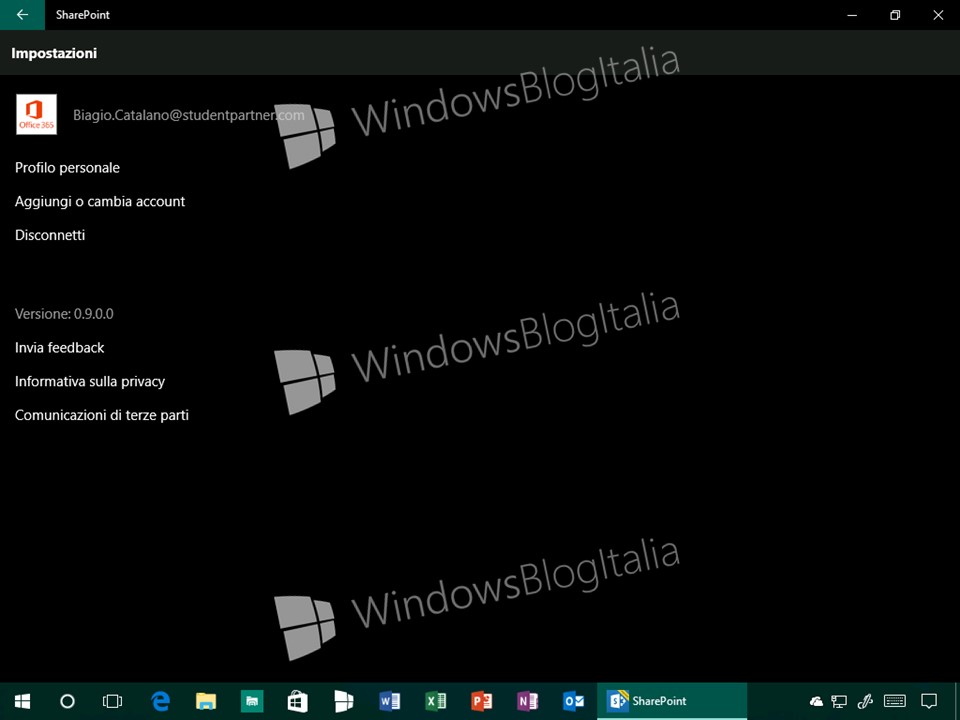Click the SharePoint taskbar button

(x=672, y=701)
